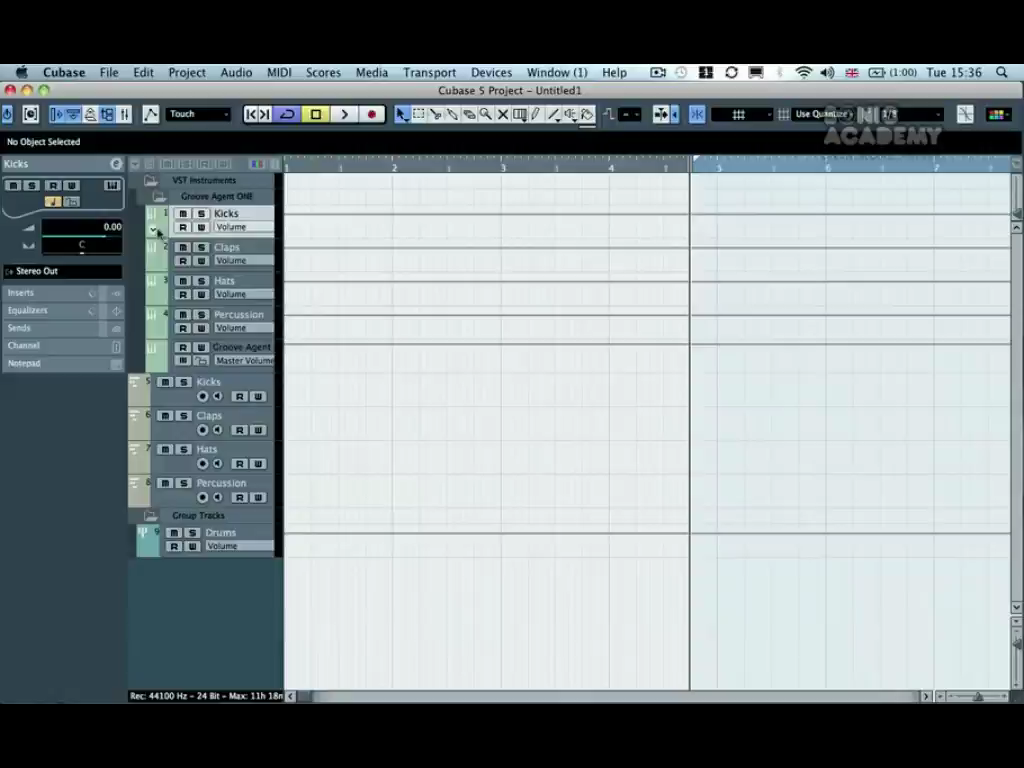The width and height of the screenshot is (1024, 768).
Task: Open the Kicks Volume automation parameter dropdown
Action: (x=244, y=227)
